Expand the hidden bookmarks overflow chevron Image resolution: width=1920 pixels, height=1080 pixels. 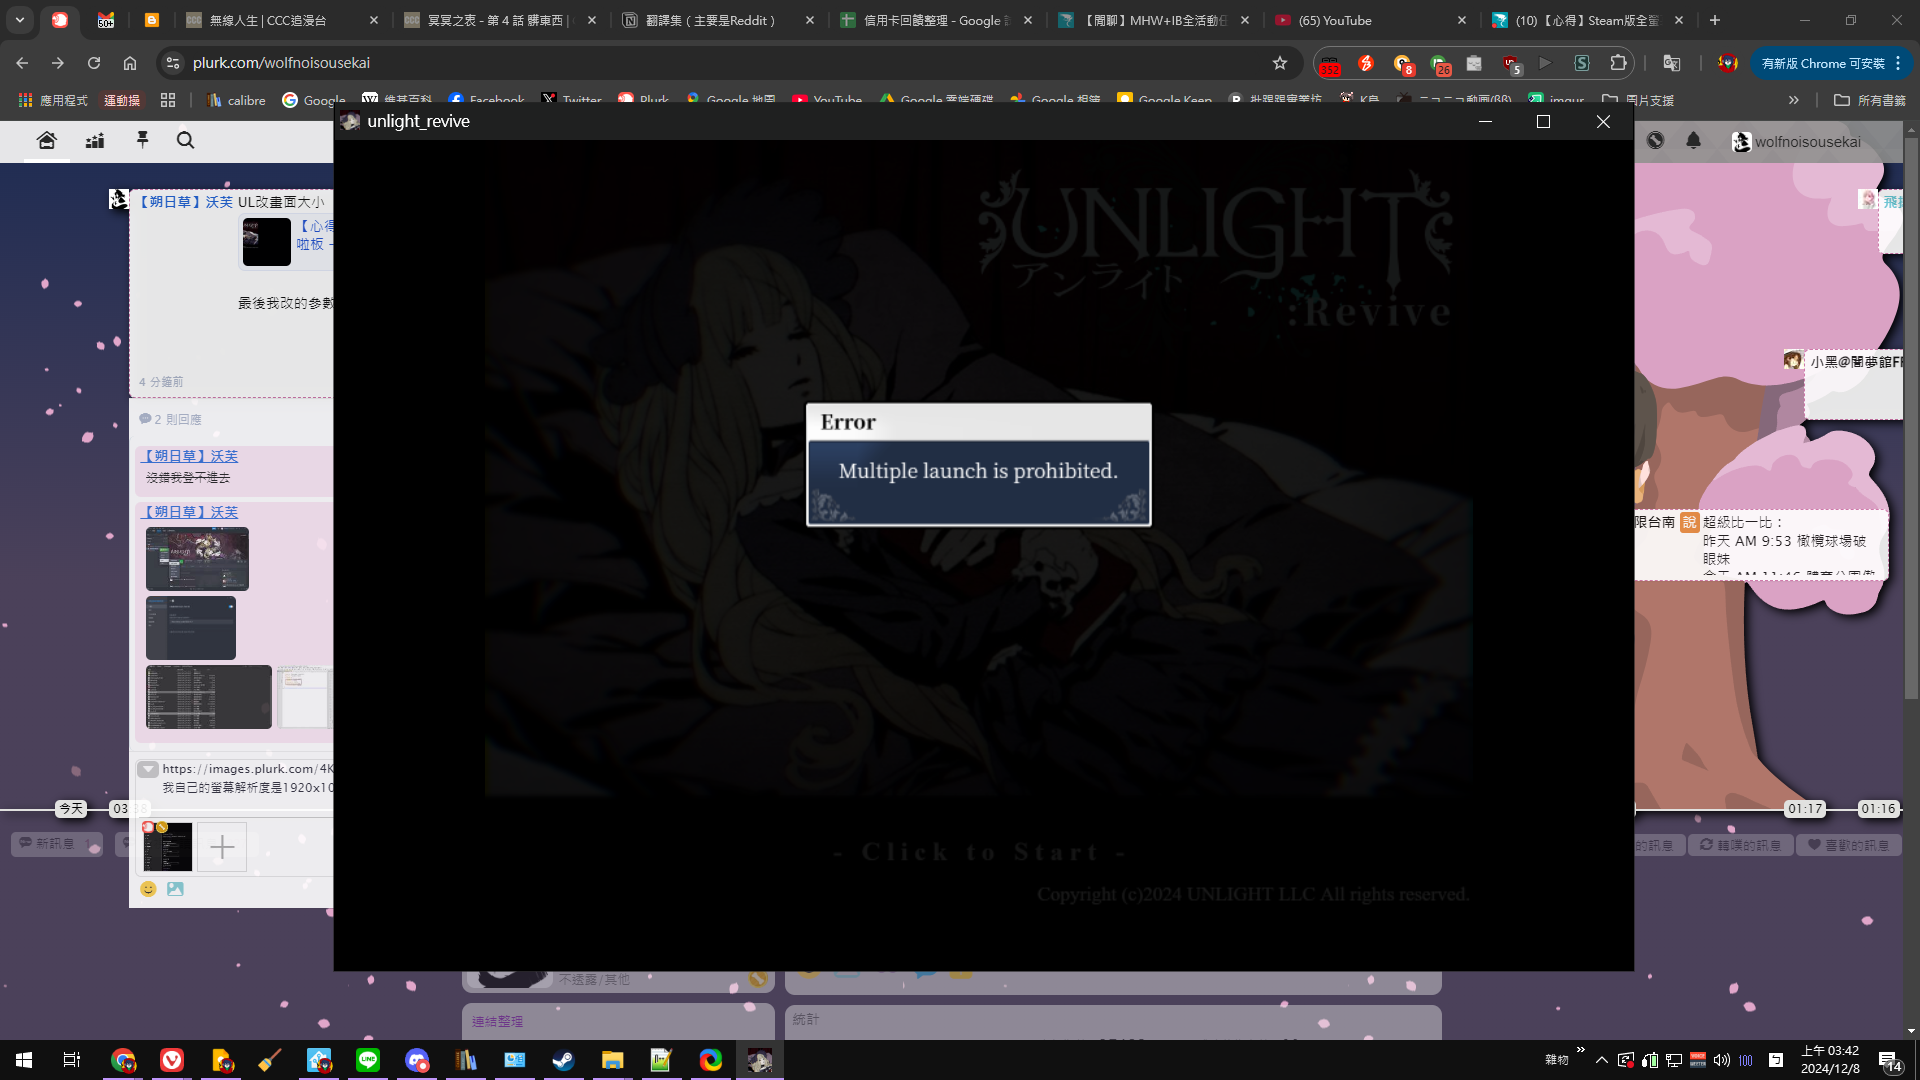point(1794,100)
